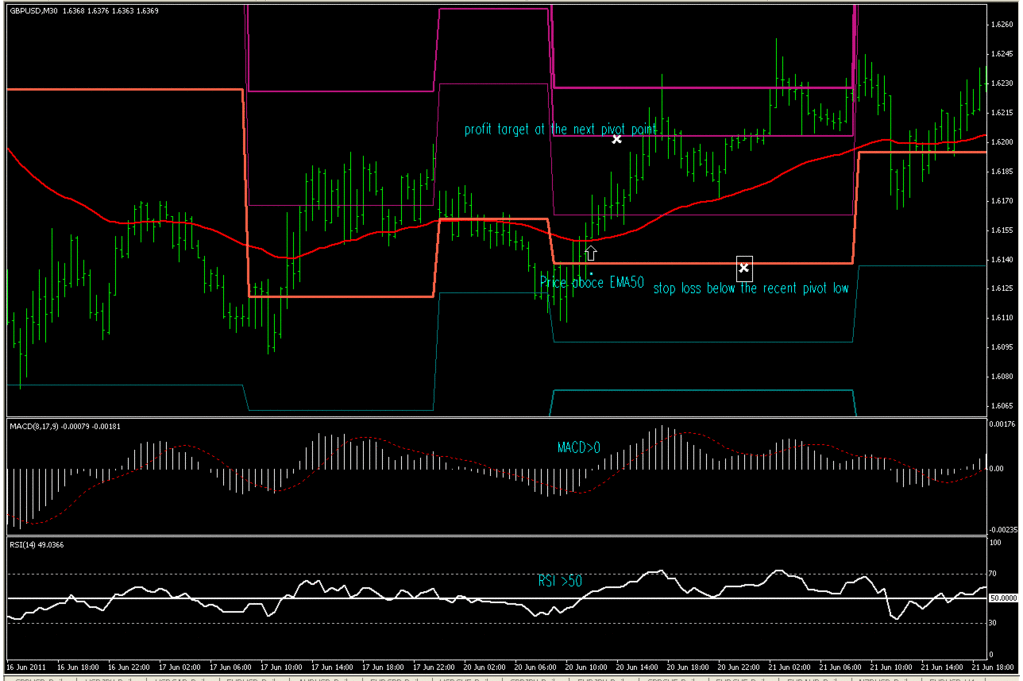Click price level 1.6080 on the price axis
Viewport: 1023px width, 681px height.
[1001, 376]
